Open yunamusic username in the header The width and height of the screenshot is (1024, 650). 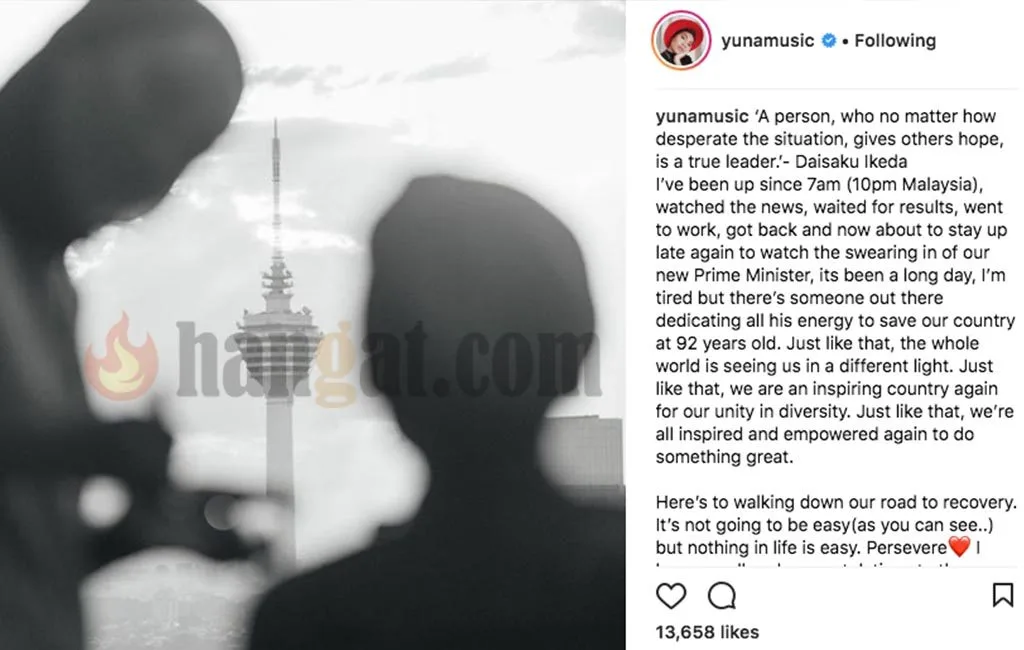(x=767, y=41)
